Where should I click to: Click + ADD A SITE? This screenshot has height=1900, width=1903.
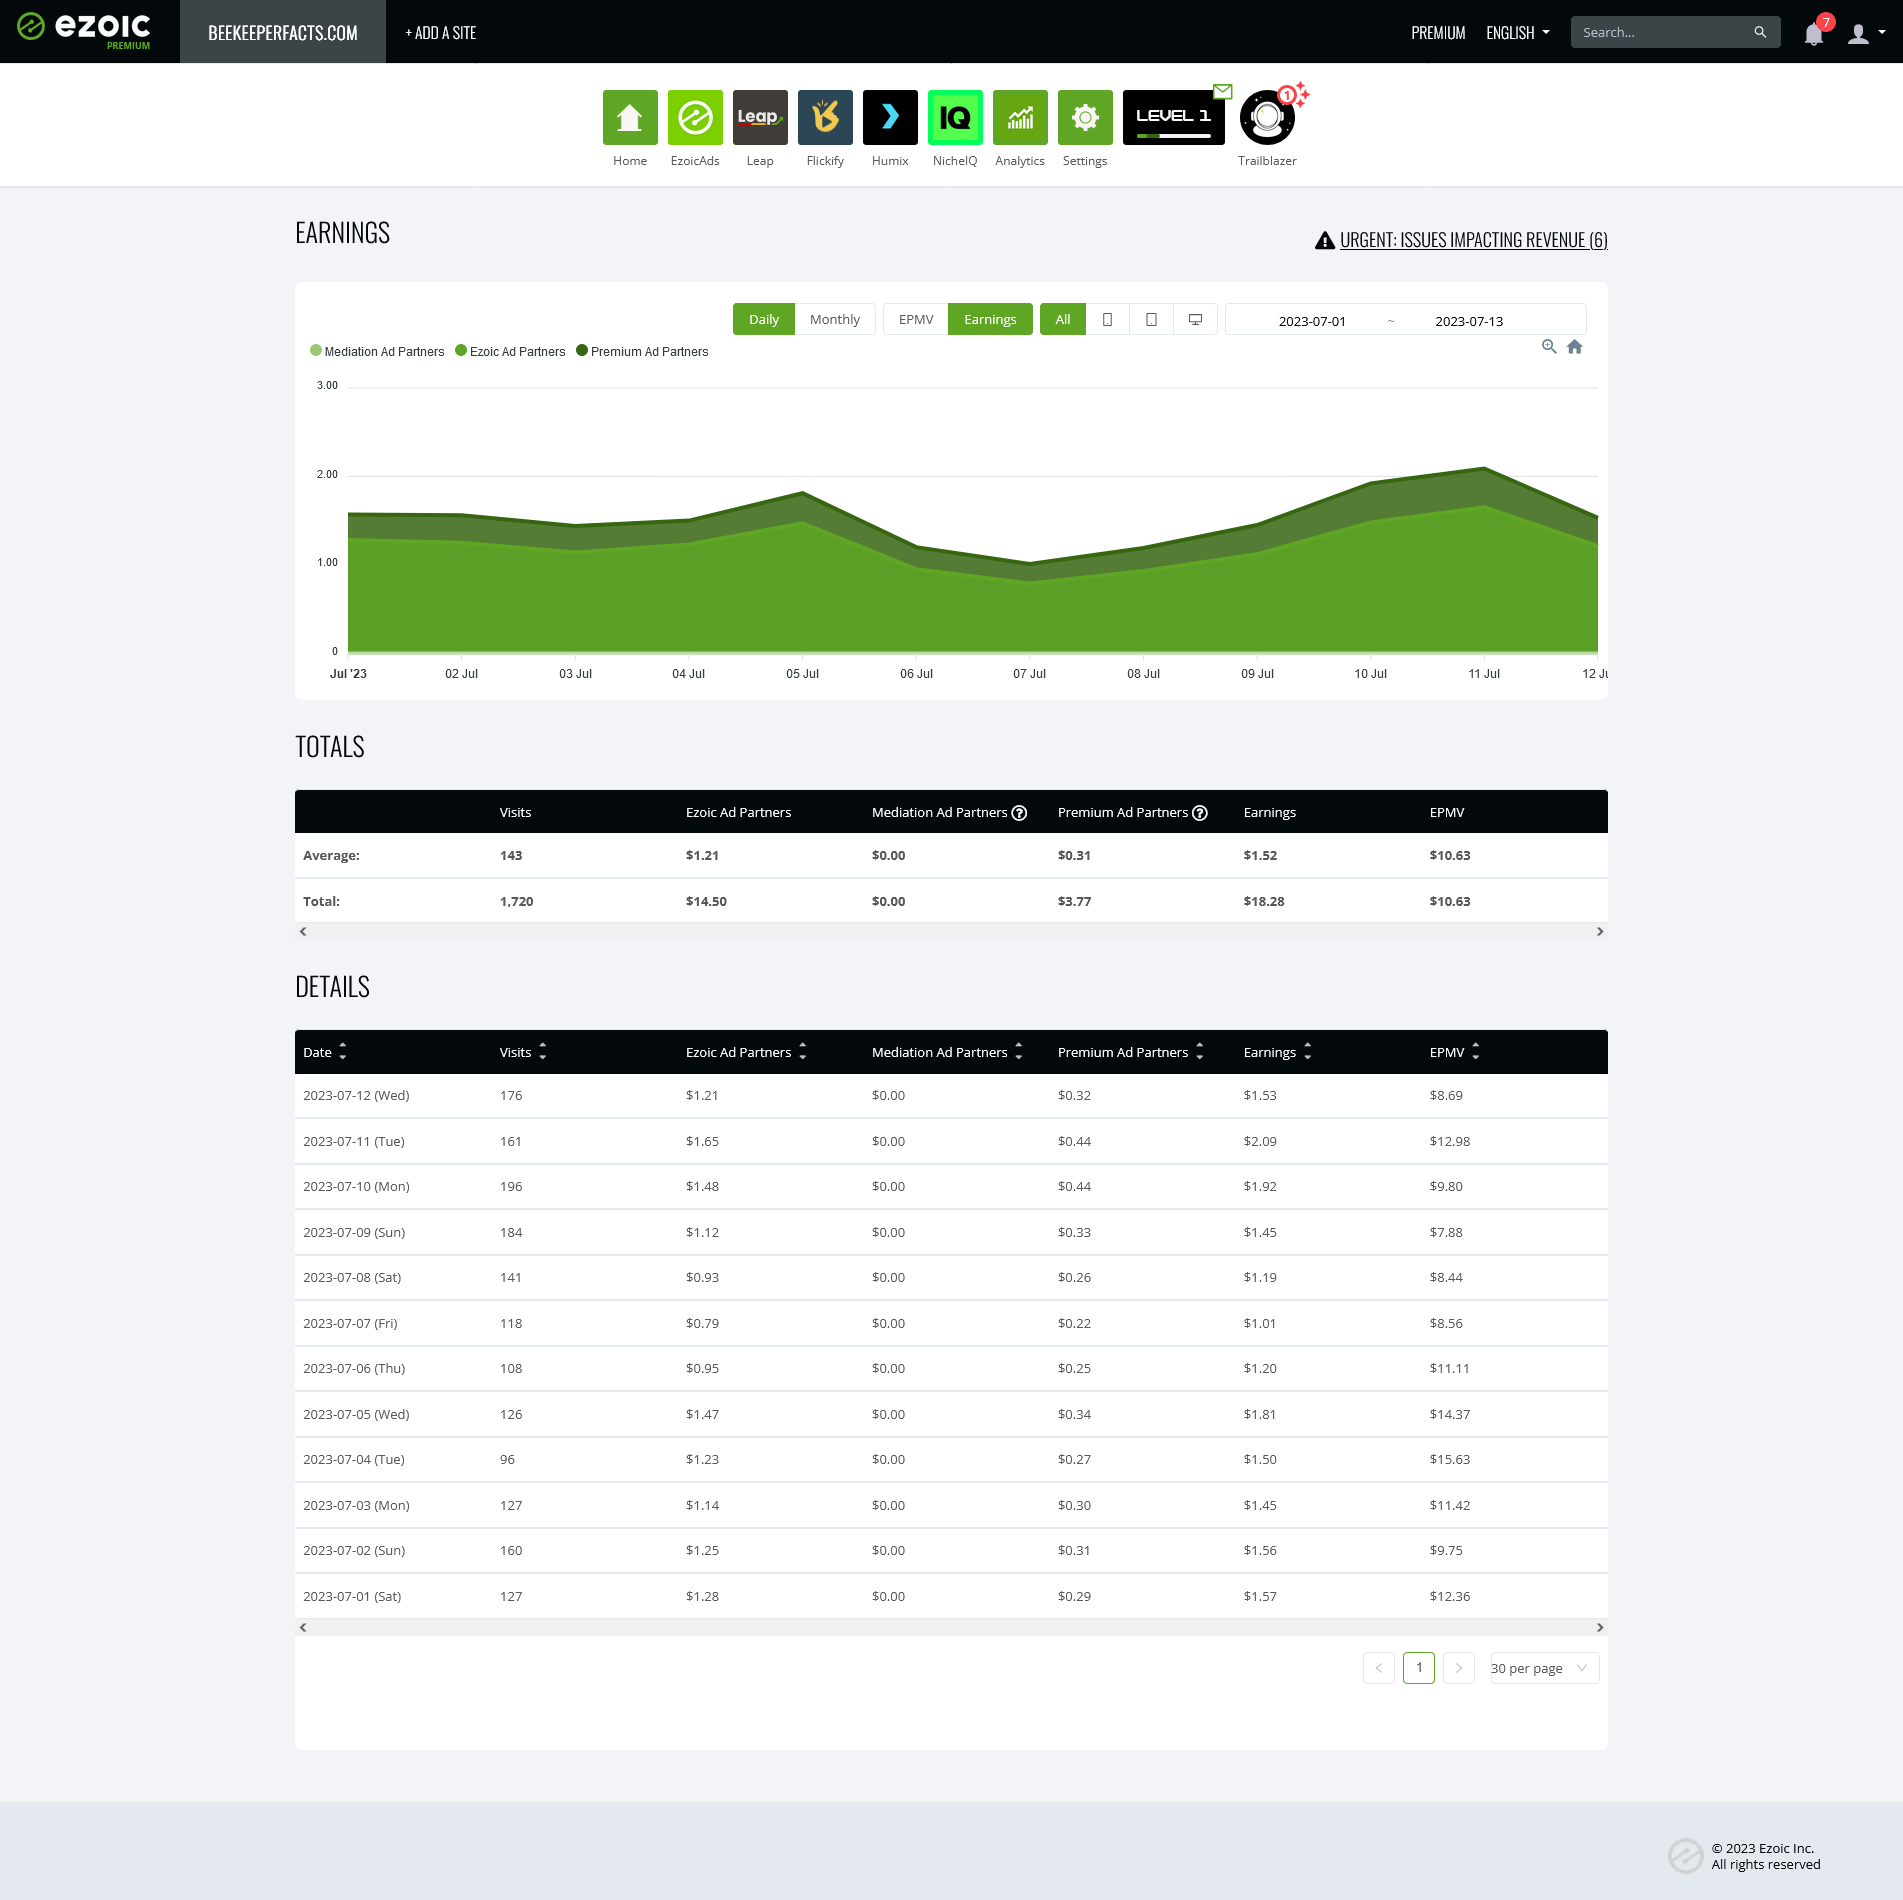point(440,33)
